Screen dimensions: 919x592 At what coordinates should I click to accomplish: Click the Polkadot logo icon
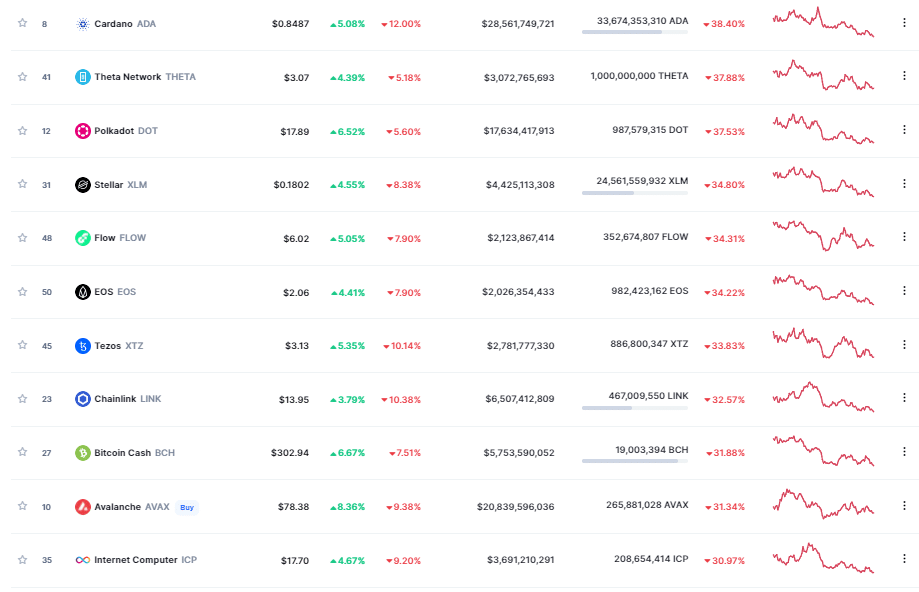pyautogui.click(x=83, y=131)
